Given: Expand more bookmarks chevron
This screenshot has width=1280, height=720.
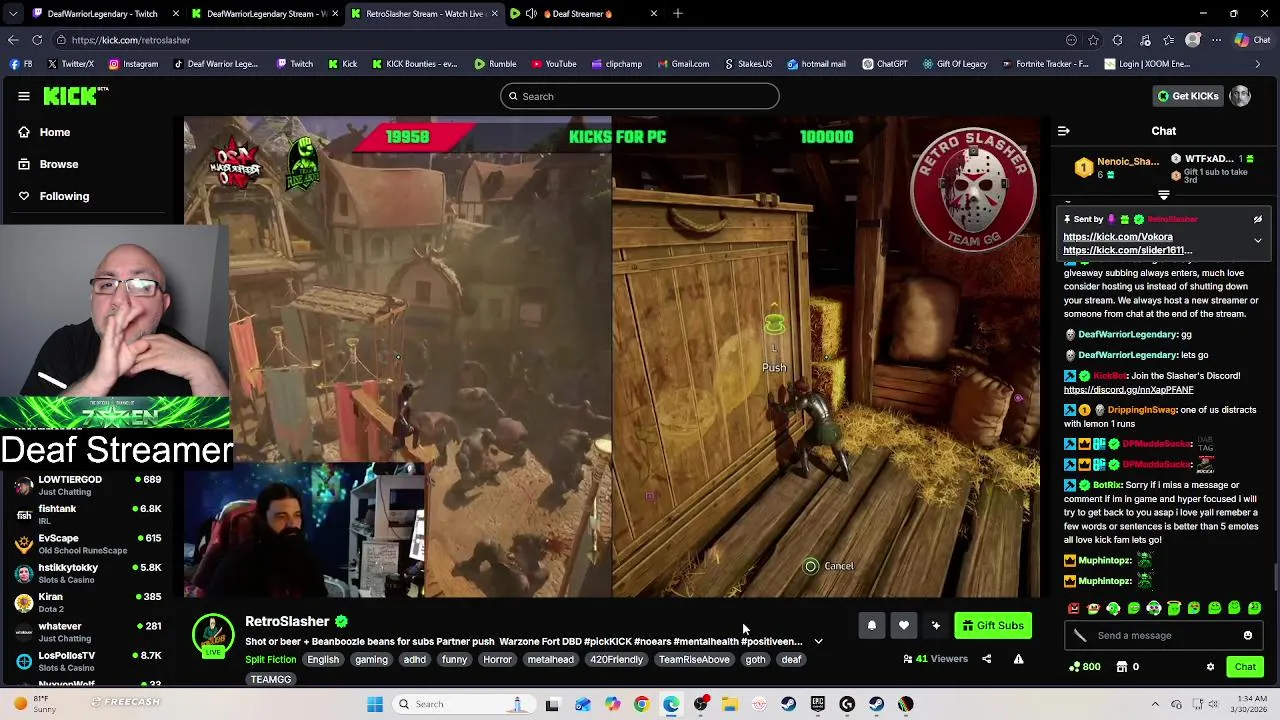Looking at the screenshot, I should [1258, 64].
